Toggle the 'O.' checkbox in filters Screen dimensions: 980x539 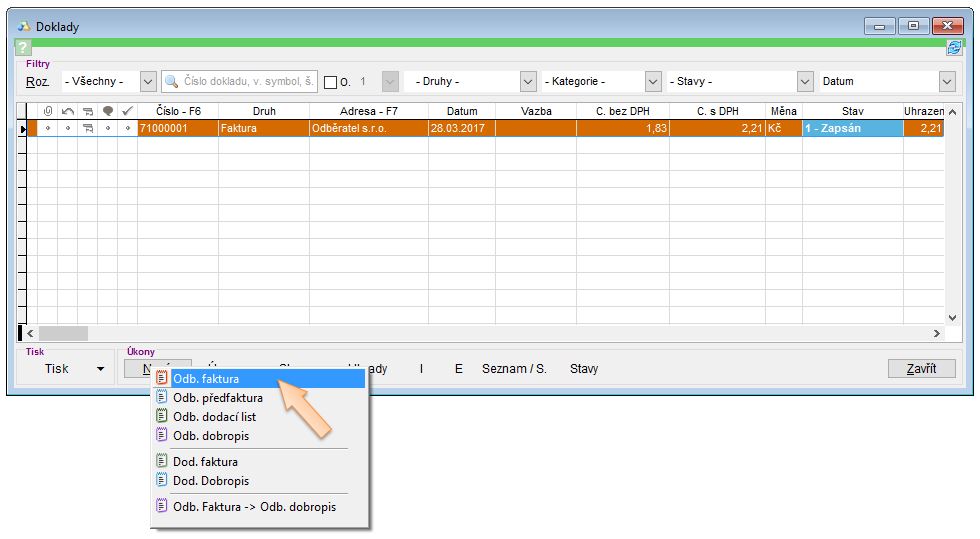pos(331,82)
